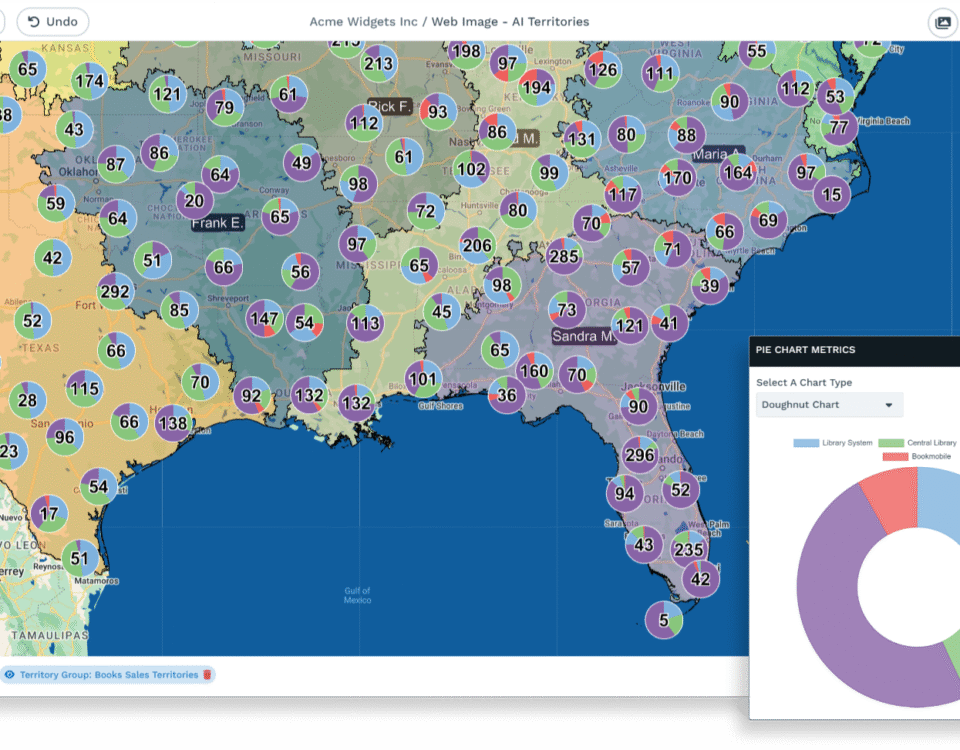Click the cluster marker showing 206

point(477,246)
